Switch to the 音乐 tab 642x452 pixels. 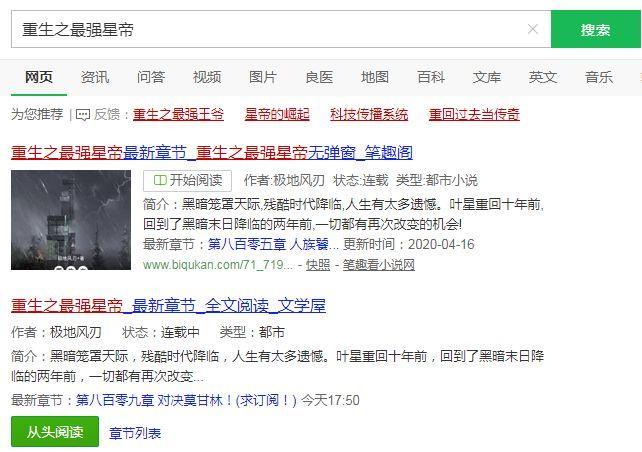(599, 77)
